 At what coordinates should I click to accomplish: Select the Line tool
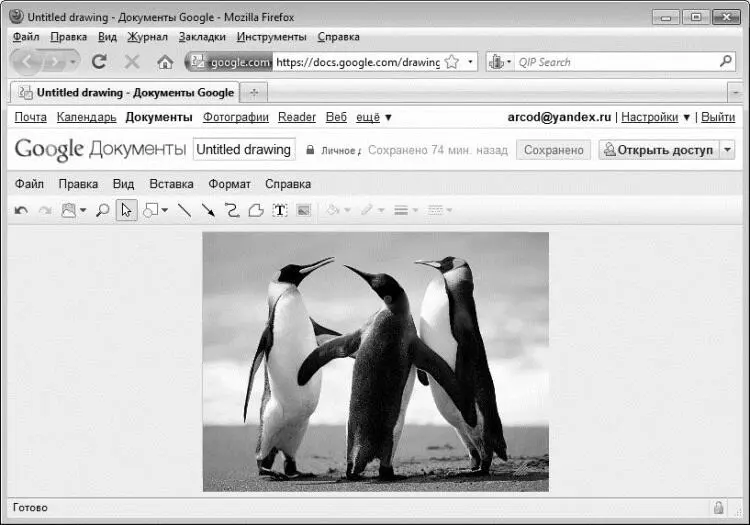(x=184, y=210)
